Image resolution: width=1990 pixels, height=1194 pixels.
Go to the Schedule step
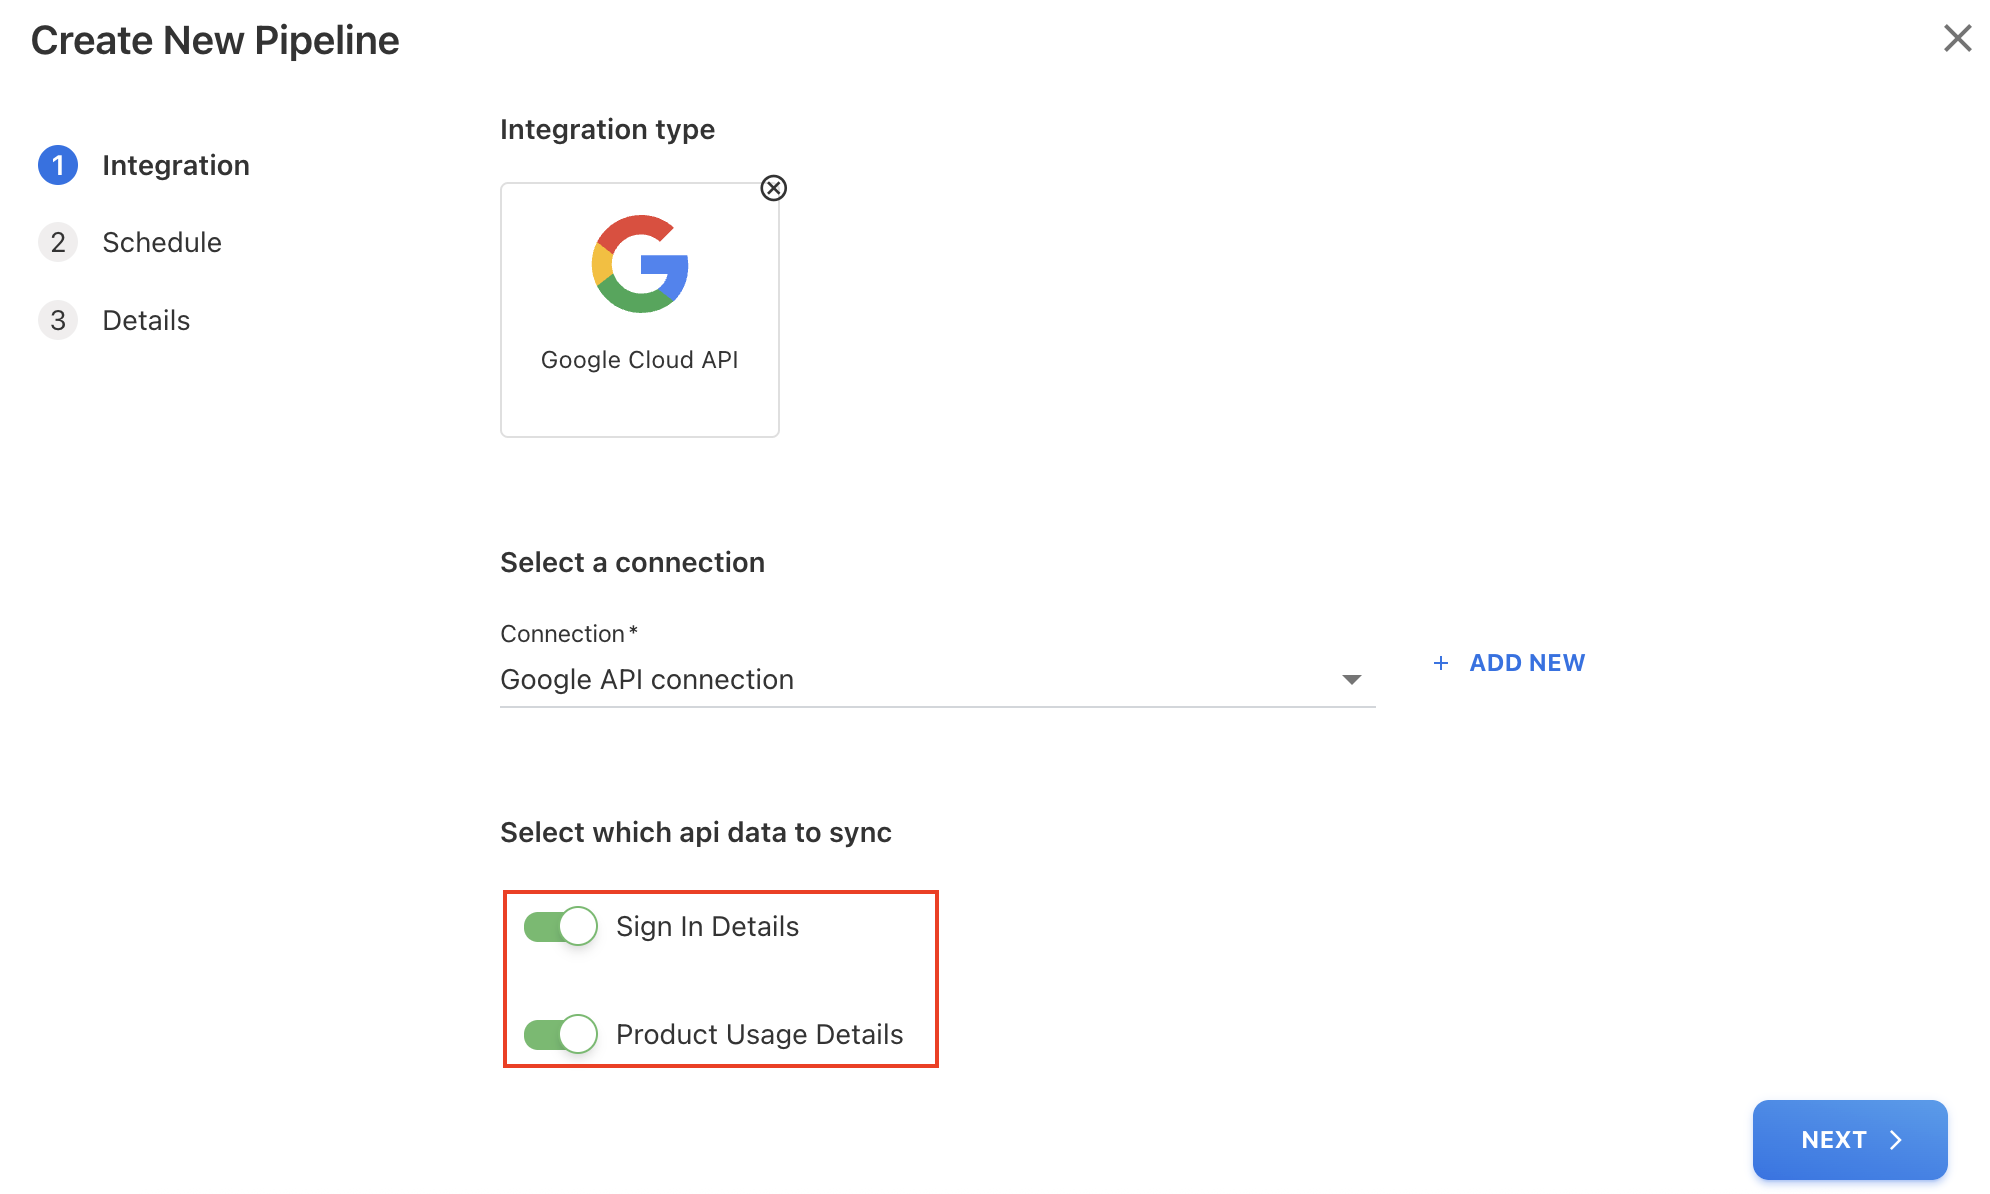pyautogui.click(x=162, y=242)
